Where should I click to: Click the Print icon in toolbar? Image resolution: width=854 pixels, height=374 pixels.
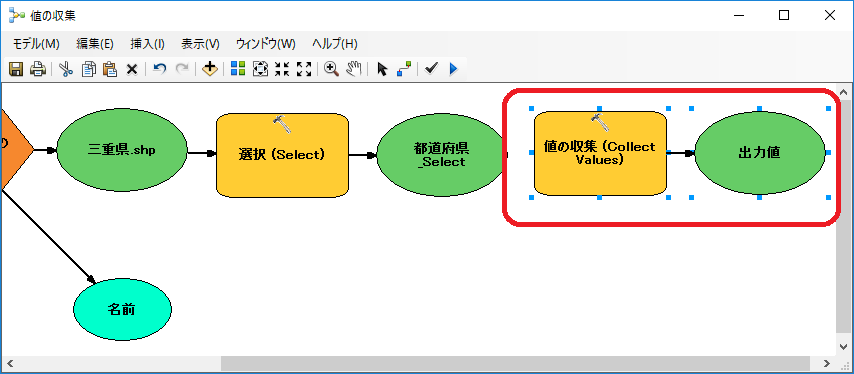pyautogui.click(x=38, y=69)
